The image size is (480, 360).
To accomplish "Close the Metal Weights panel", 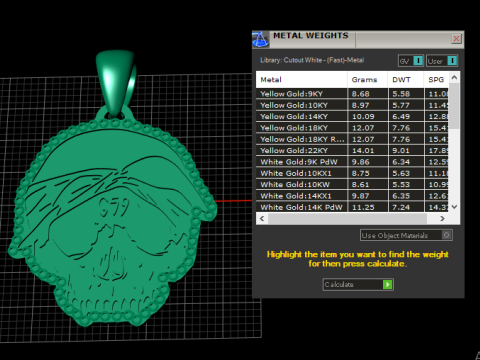I will (x=456, y=39).
